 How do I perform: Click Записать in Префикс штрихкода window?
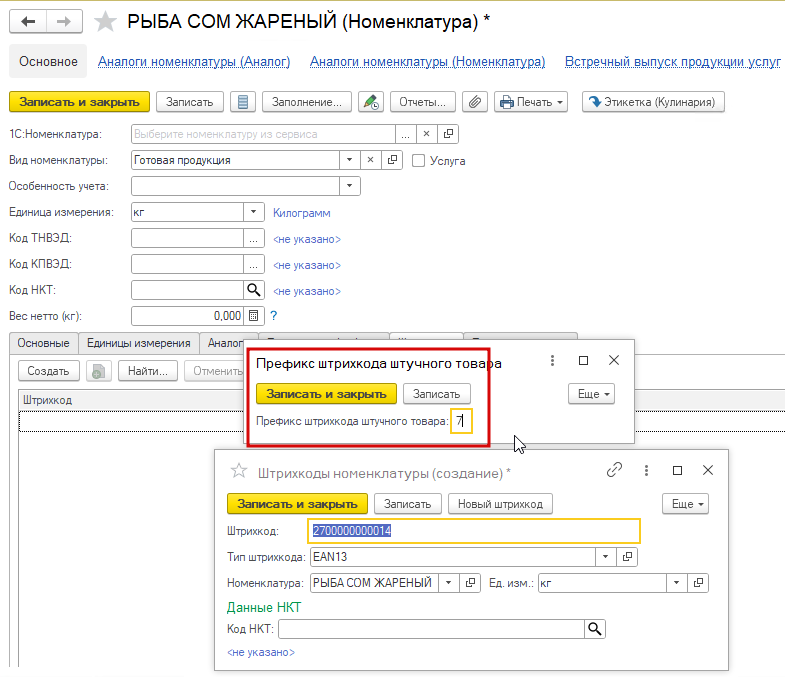[436, 394]
